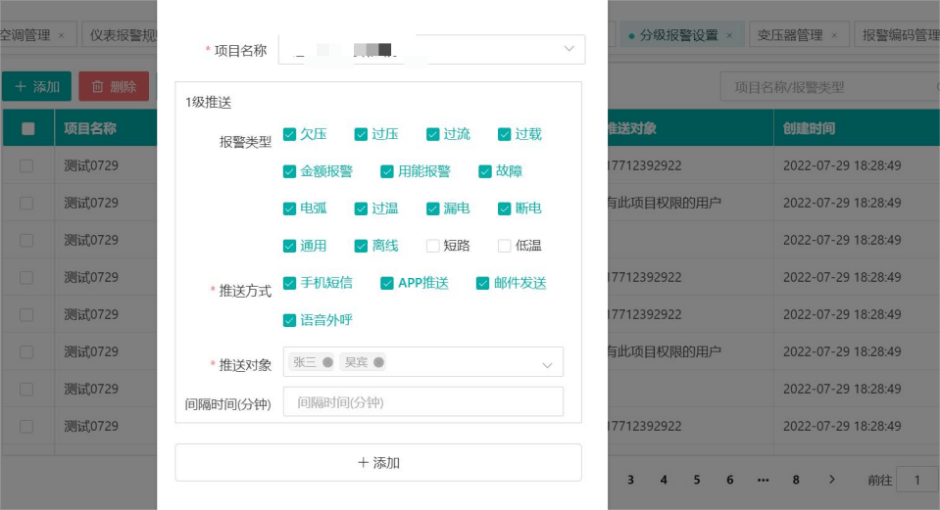The height and width of the screenshot is (510, 940).
Task: Enable the 低温 alarm type checkbox
Action: coord(505,246)
